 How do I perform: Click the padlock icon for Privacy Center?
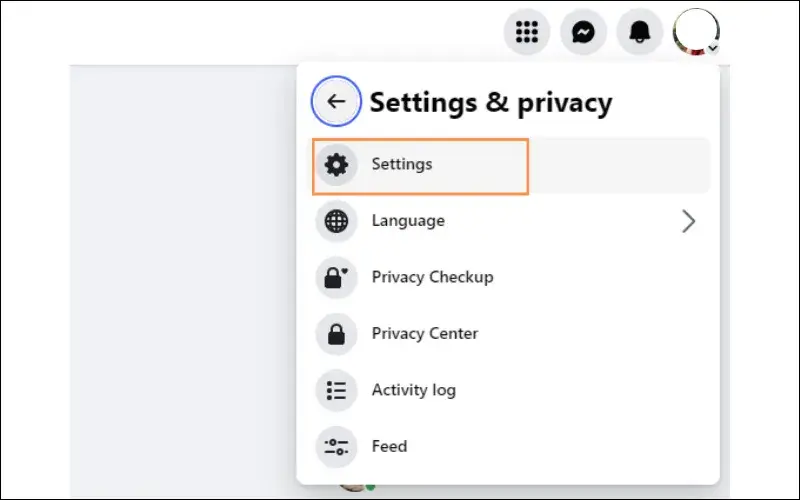(x=336, y=335)
